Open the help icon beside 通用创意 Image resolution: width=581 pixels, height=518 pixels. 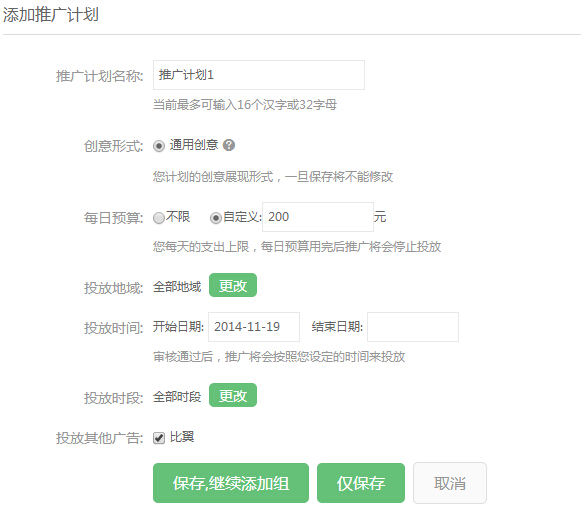coord(229,145)
